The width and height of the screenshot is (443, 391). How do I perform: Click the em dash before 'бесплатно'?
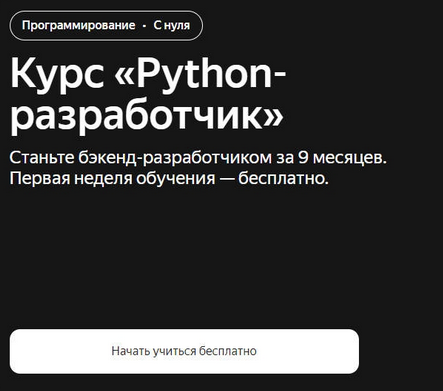[226, 179]
